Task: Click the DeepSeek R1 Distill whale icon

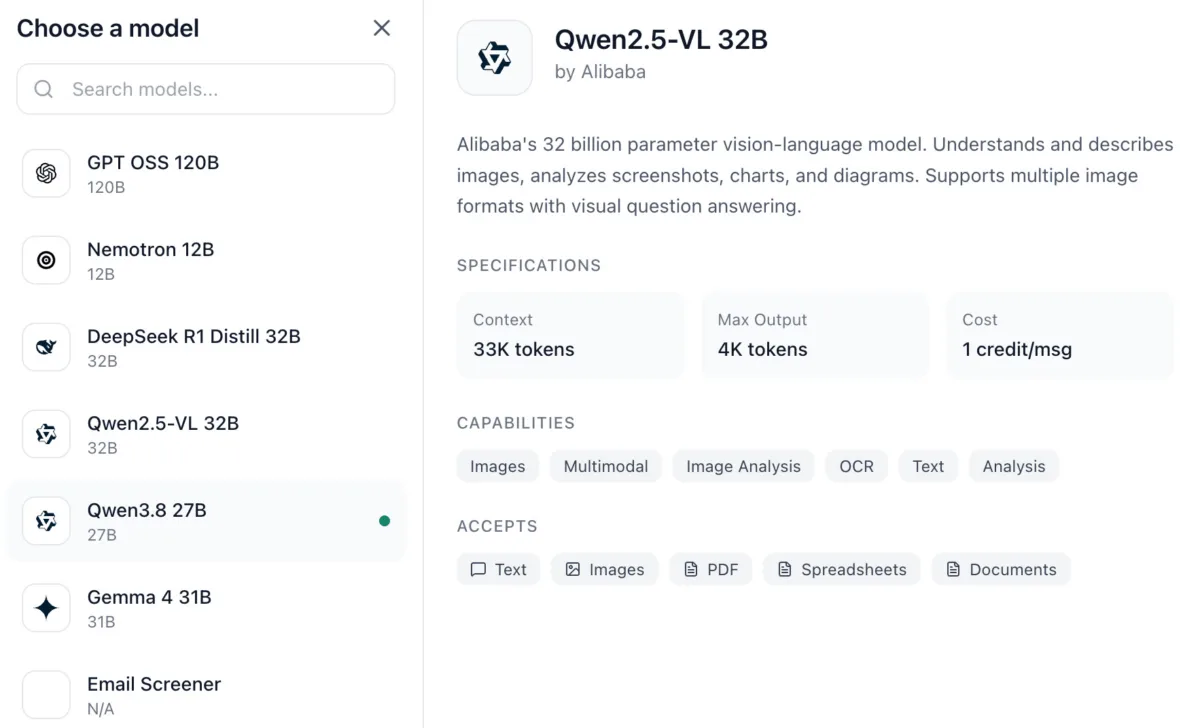Action: [x=46, y=347]
